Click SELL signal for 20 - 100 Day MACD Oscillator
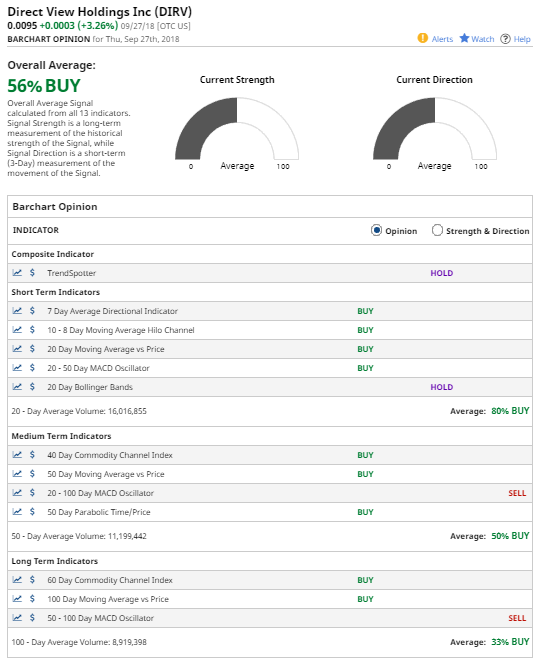The height and width of the screenshot is (664, 538). (517, 493)
